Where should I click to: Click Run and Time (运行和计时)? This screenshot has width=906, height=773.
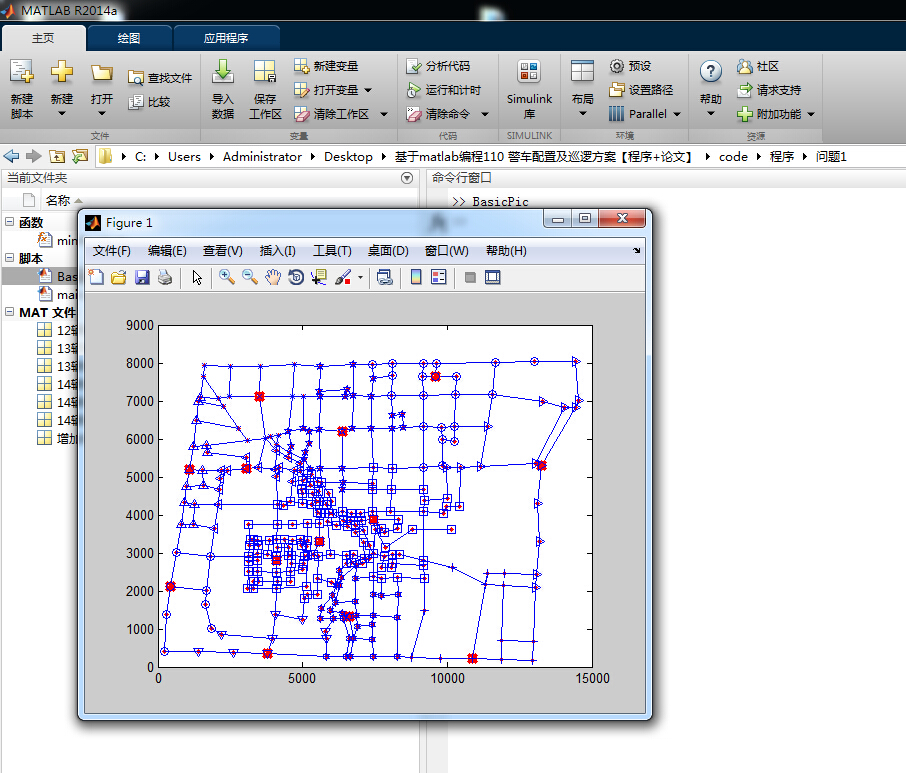click(x=444, y=90)
